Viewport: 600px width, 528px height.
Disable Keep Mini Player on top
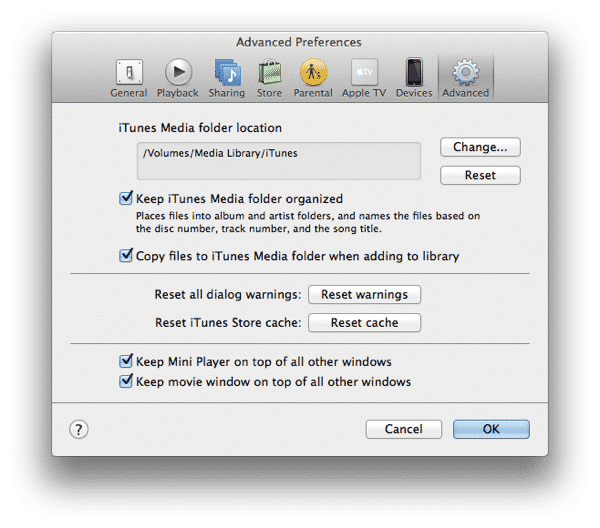point(126,362)
